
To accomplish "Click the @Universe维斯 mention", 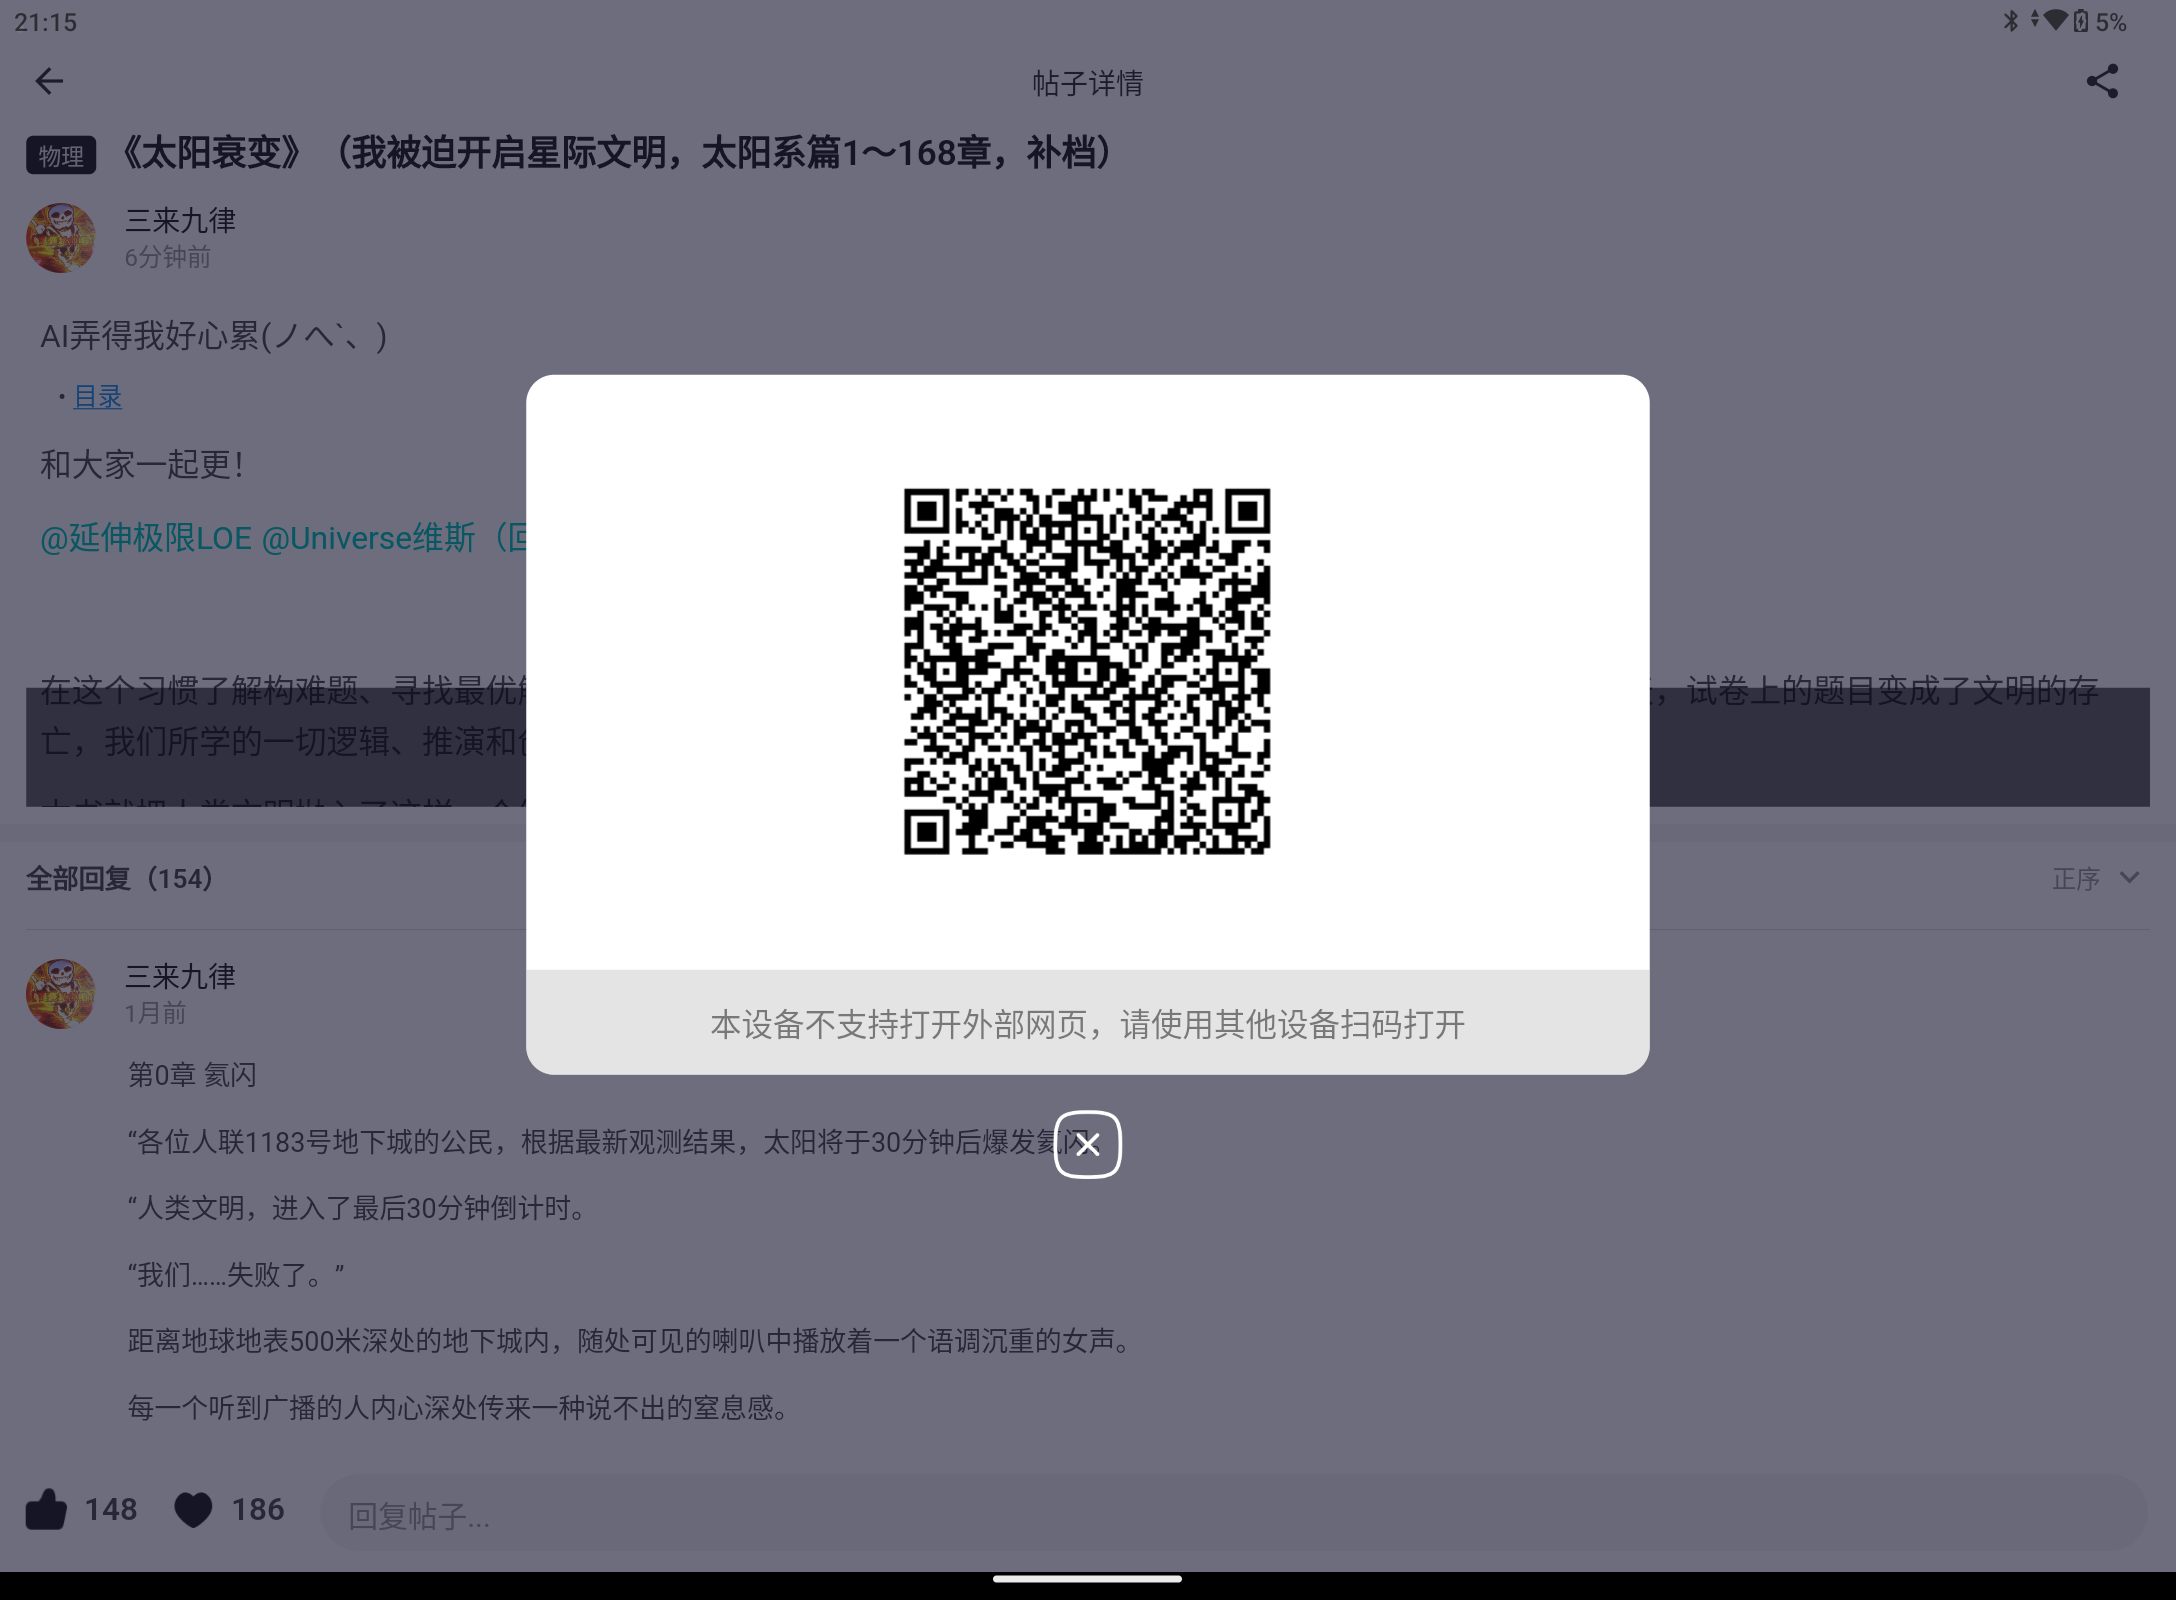I will [370, 538].
